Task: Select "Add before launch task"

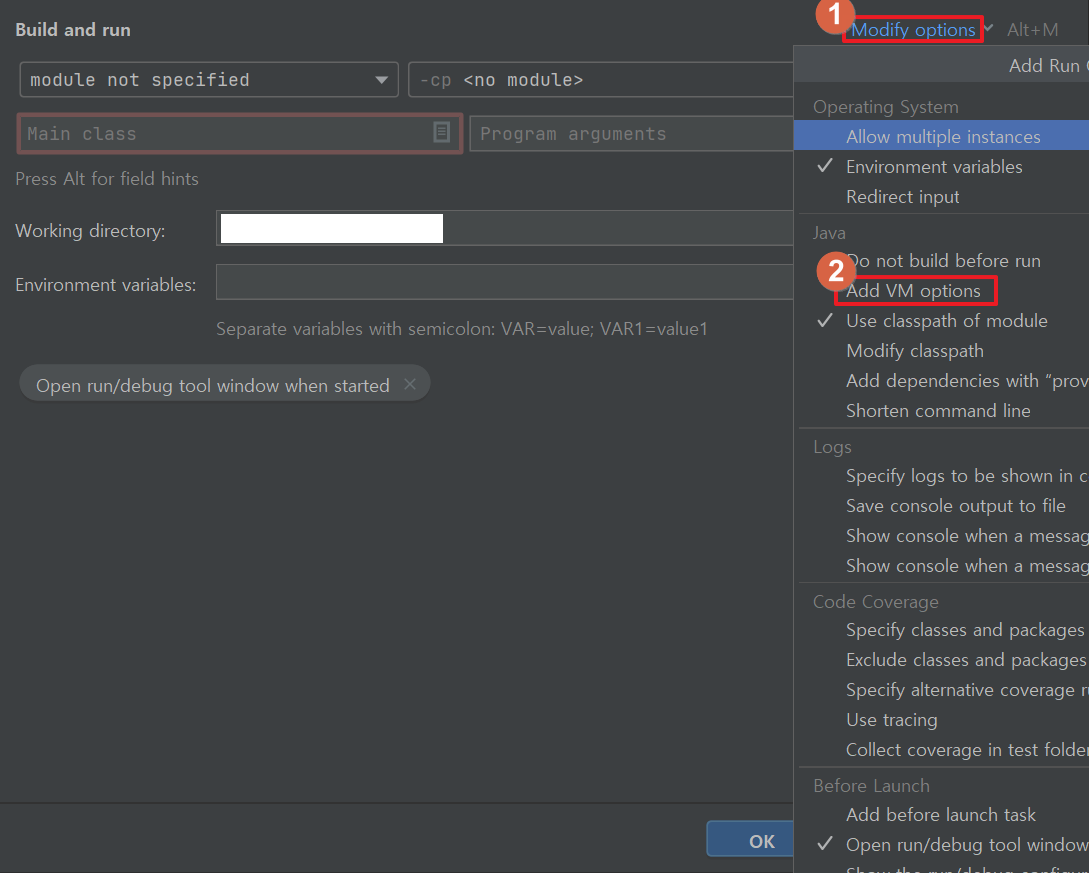Action: click(x=940, y=814)
